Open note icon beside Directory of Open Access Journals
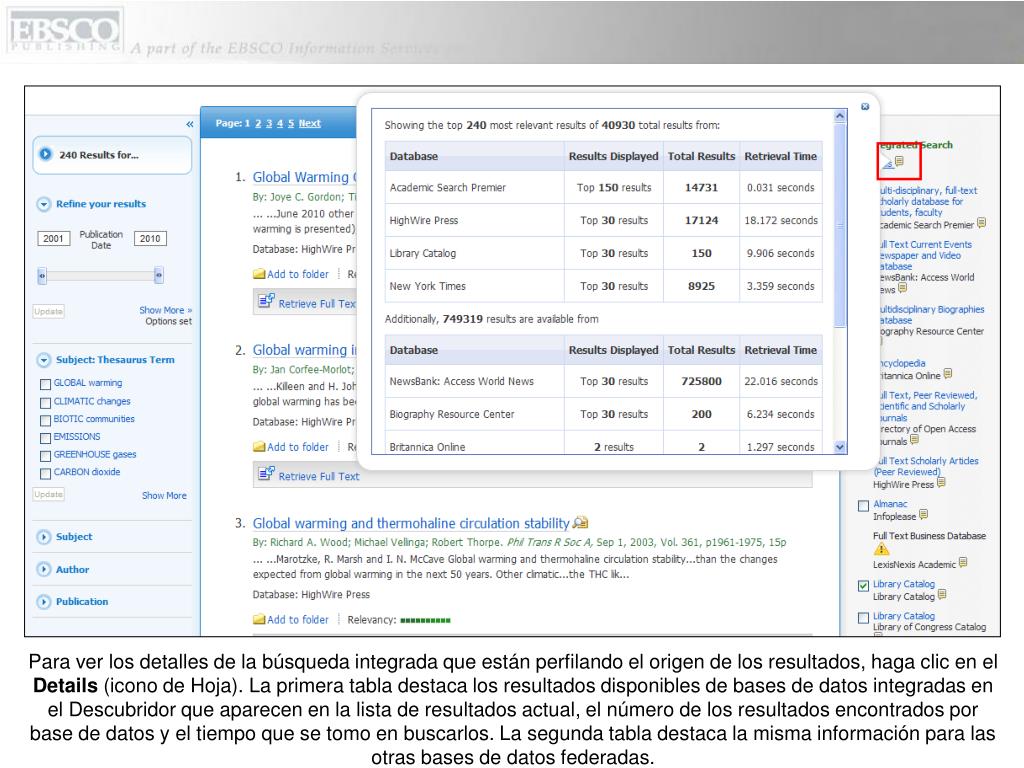Screen dimensions: 1024x768 coord(914,440)
